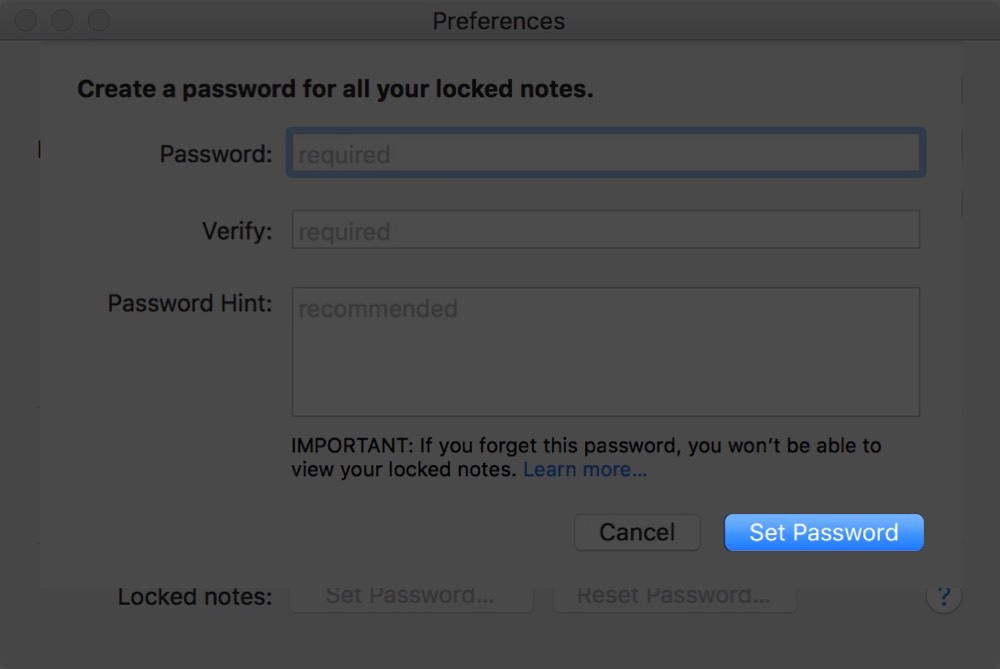
Task: Click the green zoom window button
Action: 96,18
